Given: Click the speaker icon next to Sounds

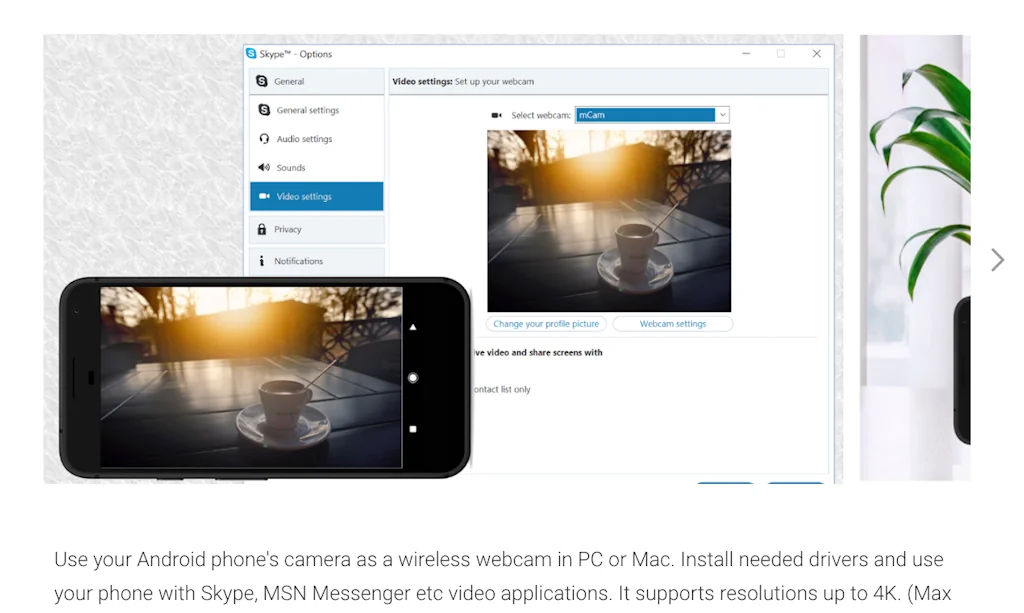Looking at the screenshot, I should coord(264,168).
